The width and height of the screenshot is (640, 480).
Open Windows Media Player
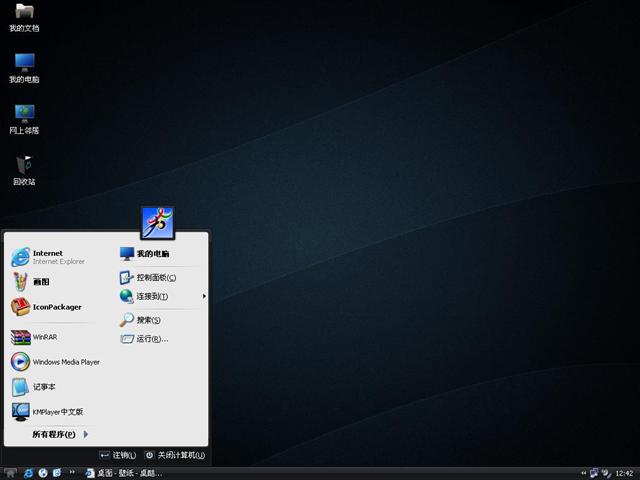65,362
